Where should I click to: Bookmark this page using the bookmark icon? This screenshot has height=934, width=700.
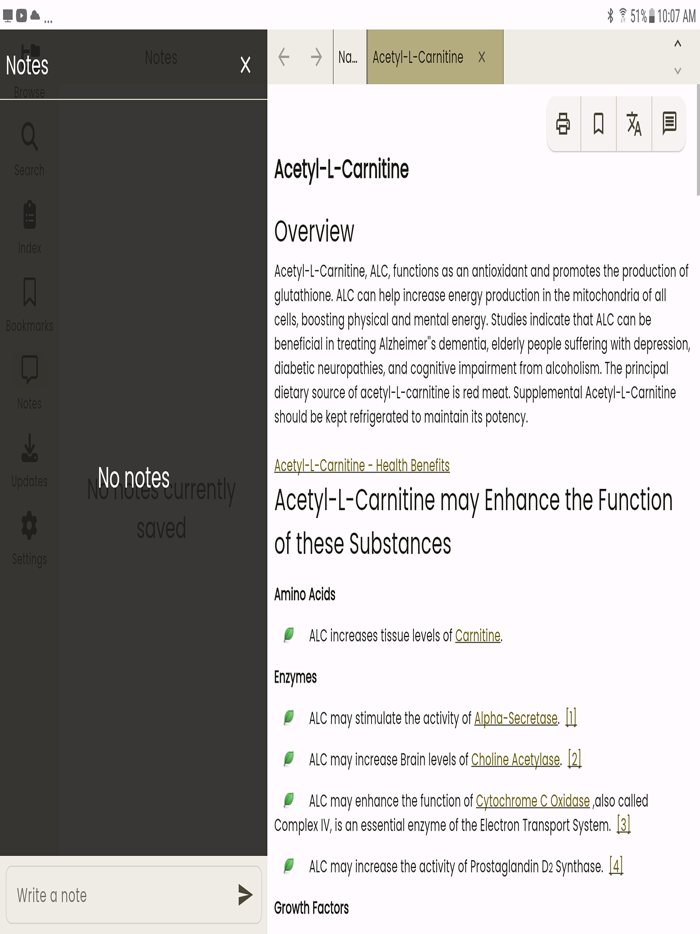click(x=598, y=124)
